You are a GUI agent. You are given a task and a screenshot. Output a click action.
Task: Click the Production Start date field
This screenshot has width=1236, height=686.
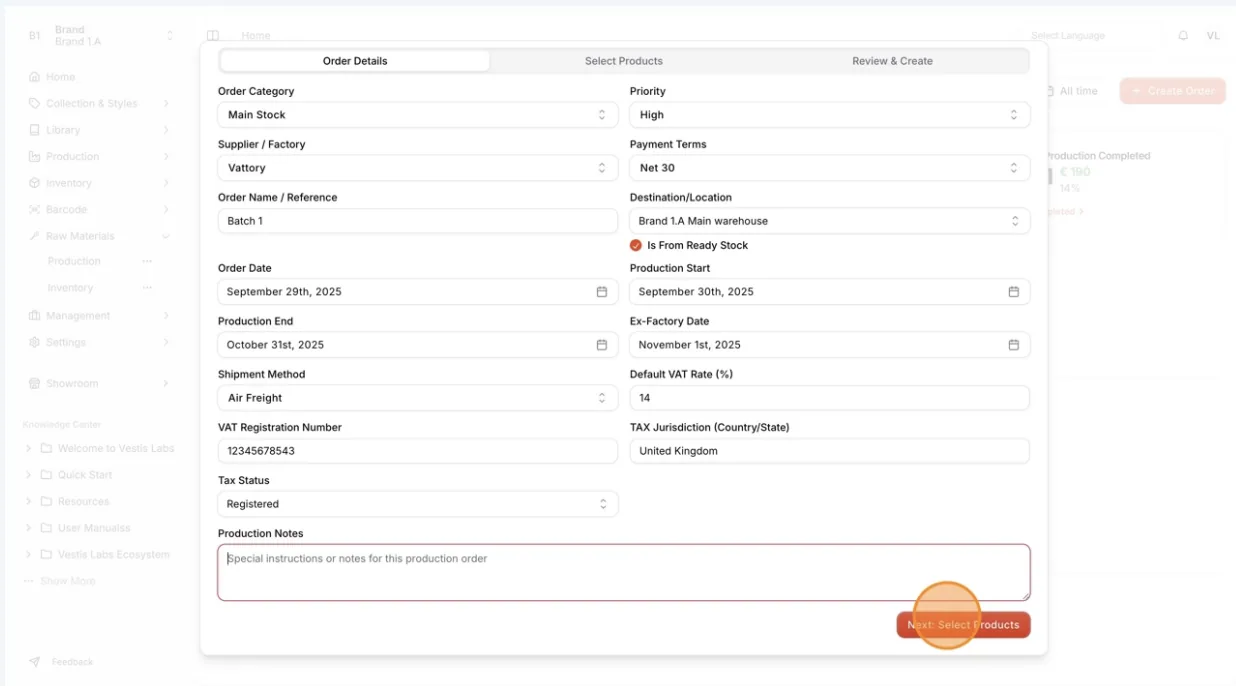click(x=830, y=292)
